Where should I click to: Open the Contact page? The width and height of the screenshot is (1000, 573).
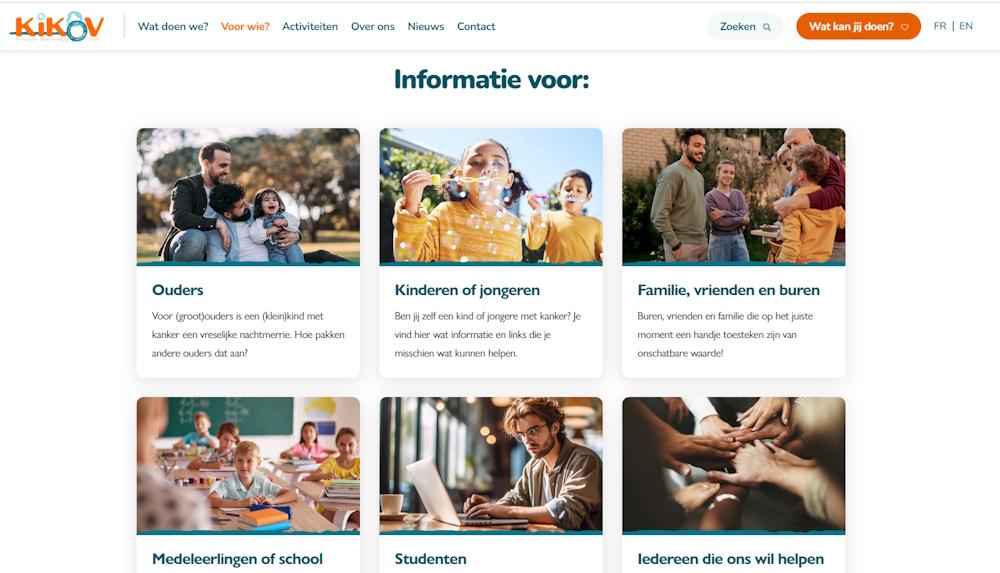476,26
